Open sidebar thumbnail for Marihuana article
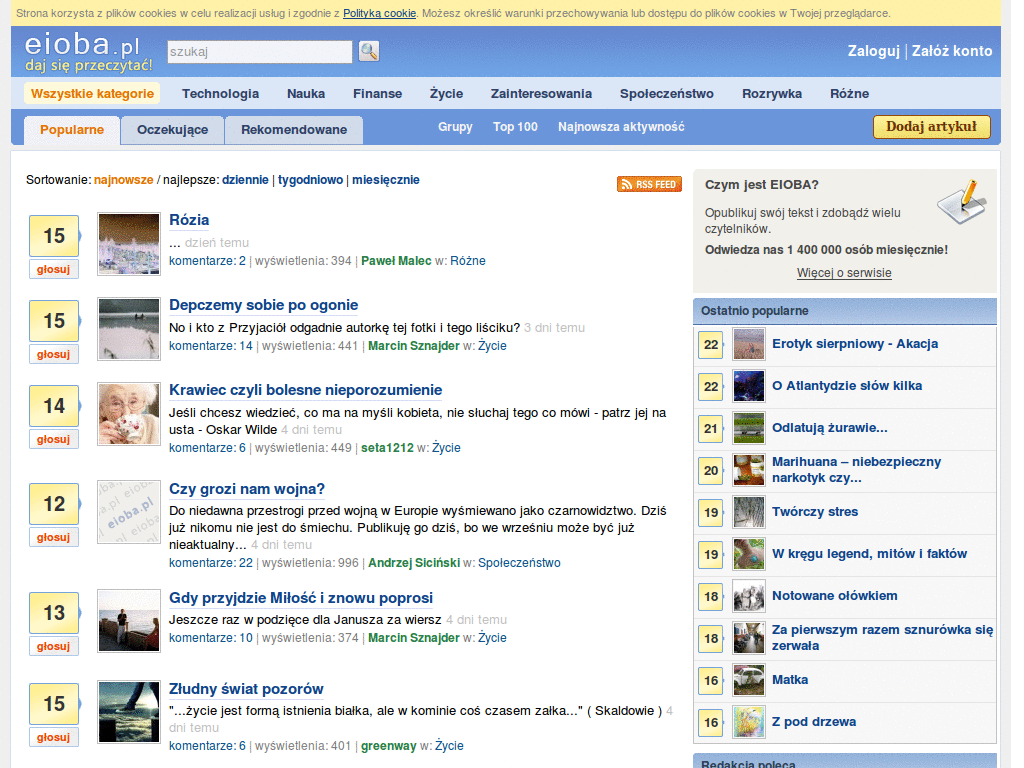Screen dimensions: 1024x768 tap(748, 470)
